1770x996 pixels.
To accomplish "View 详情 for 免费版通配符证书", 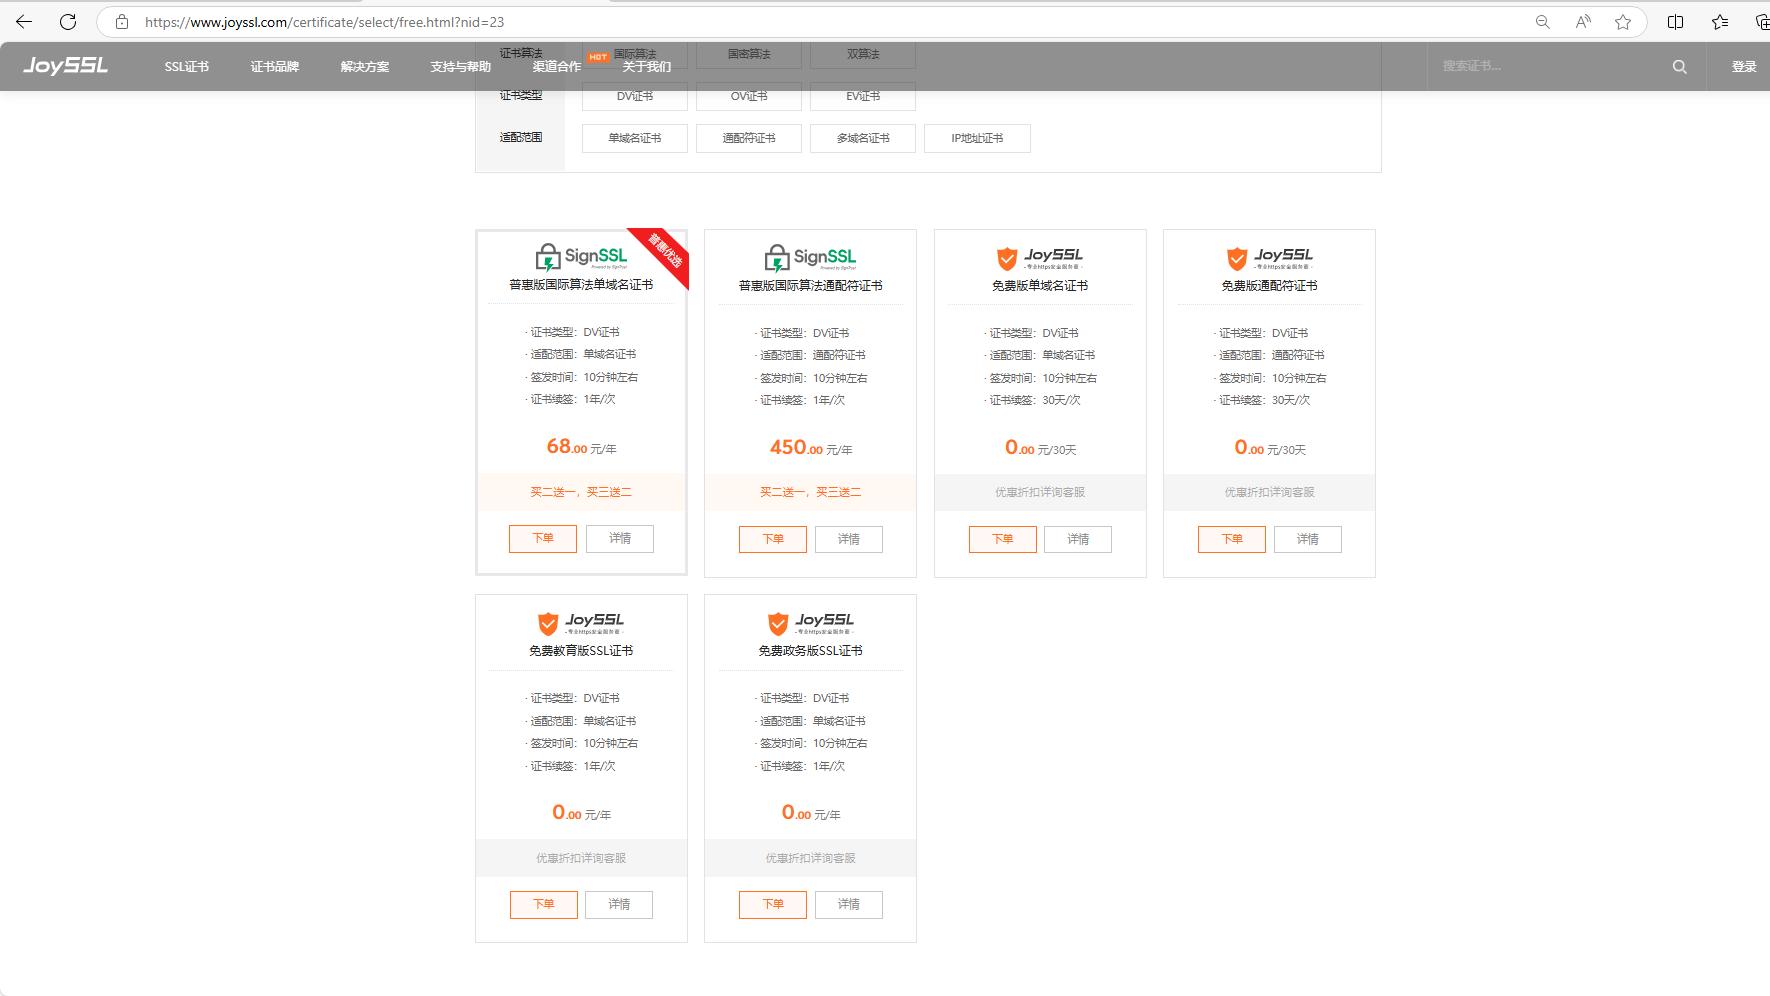I will point(1308,539).
